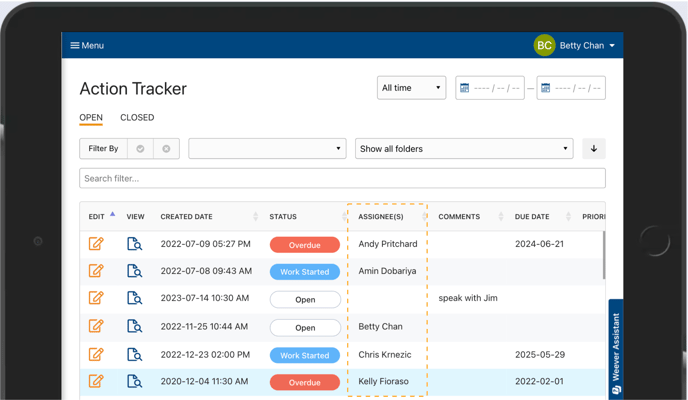The image size is (688, 400).
Task: Open the All time dropdown
Action: [x=411, y=88]
